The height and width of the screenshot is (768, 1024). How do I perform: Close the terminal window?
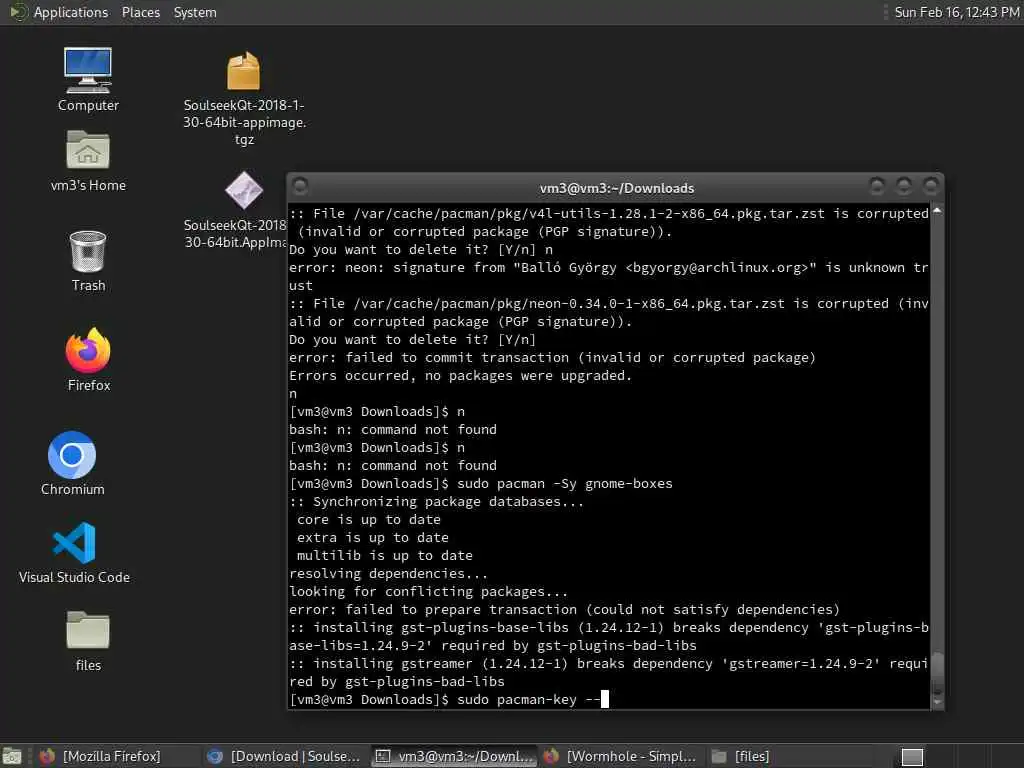click(x=931, y=187)
